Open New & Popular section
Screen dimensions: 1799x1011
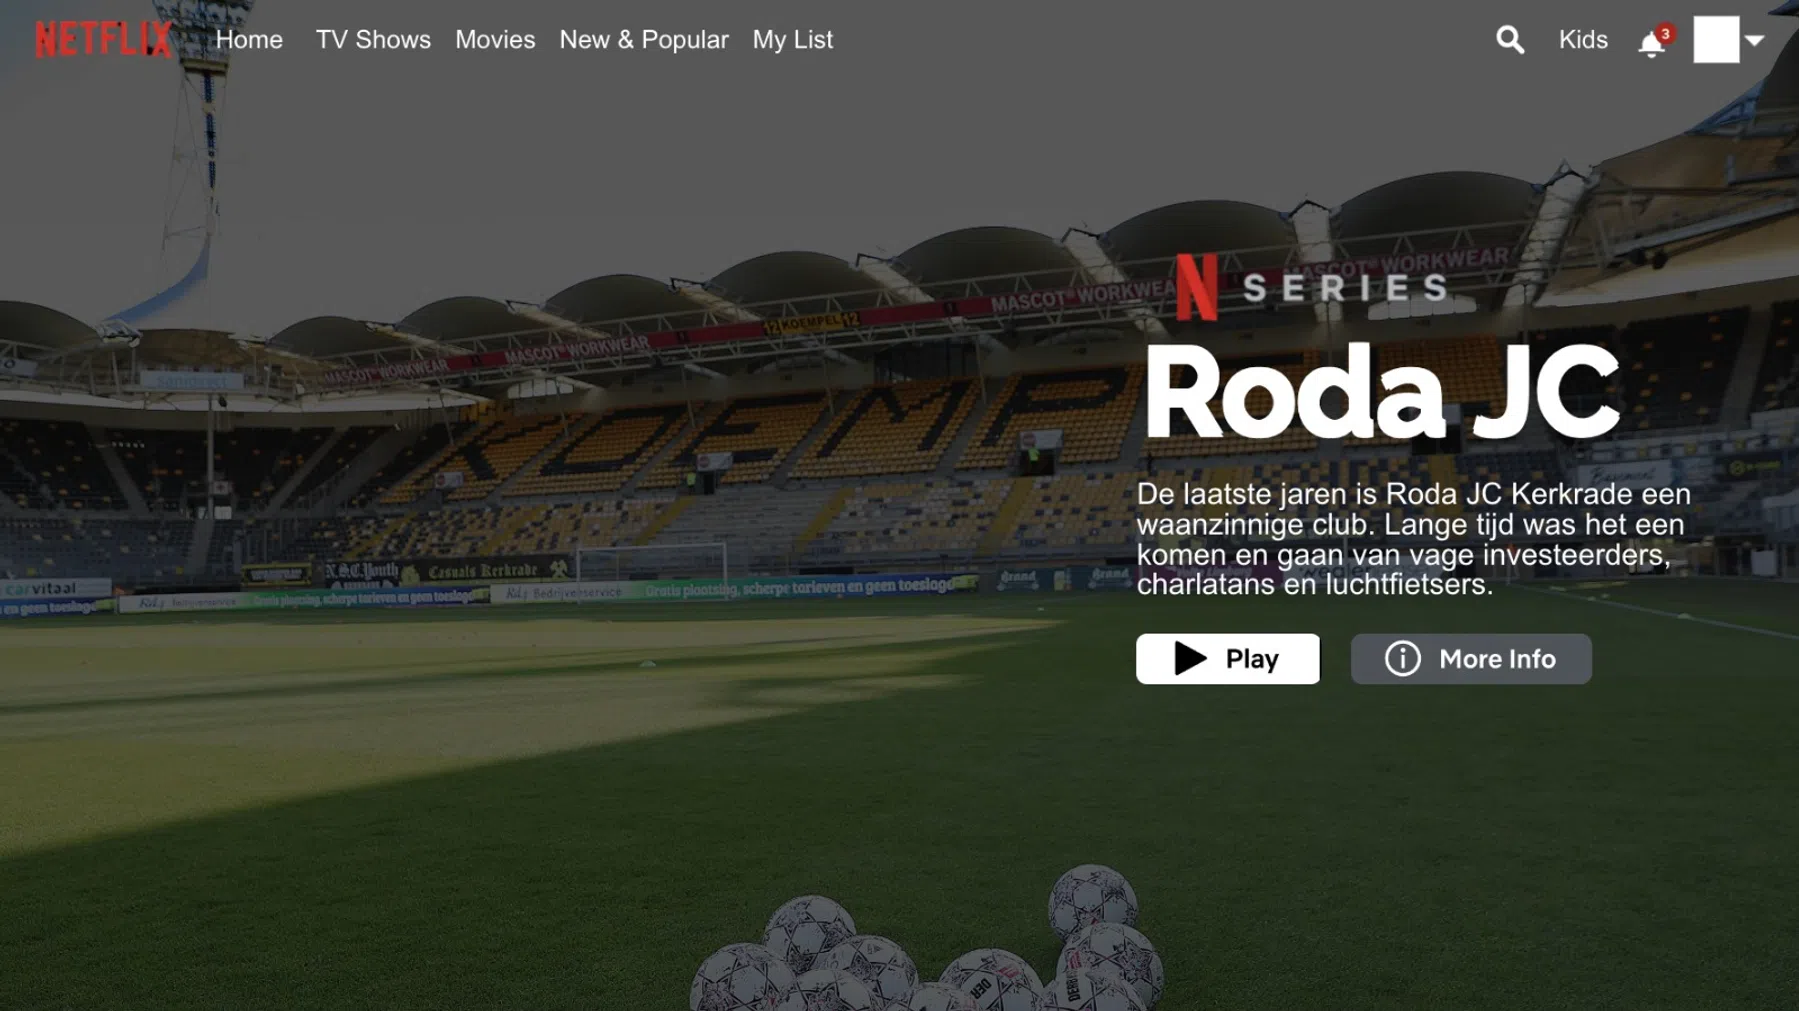[x=644, y=40]
